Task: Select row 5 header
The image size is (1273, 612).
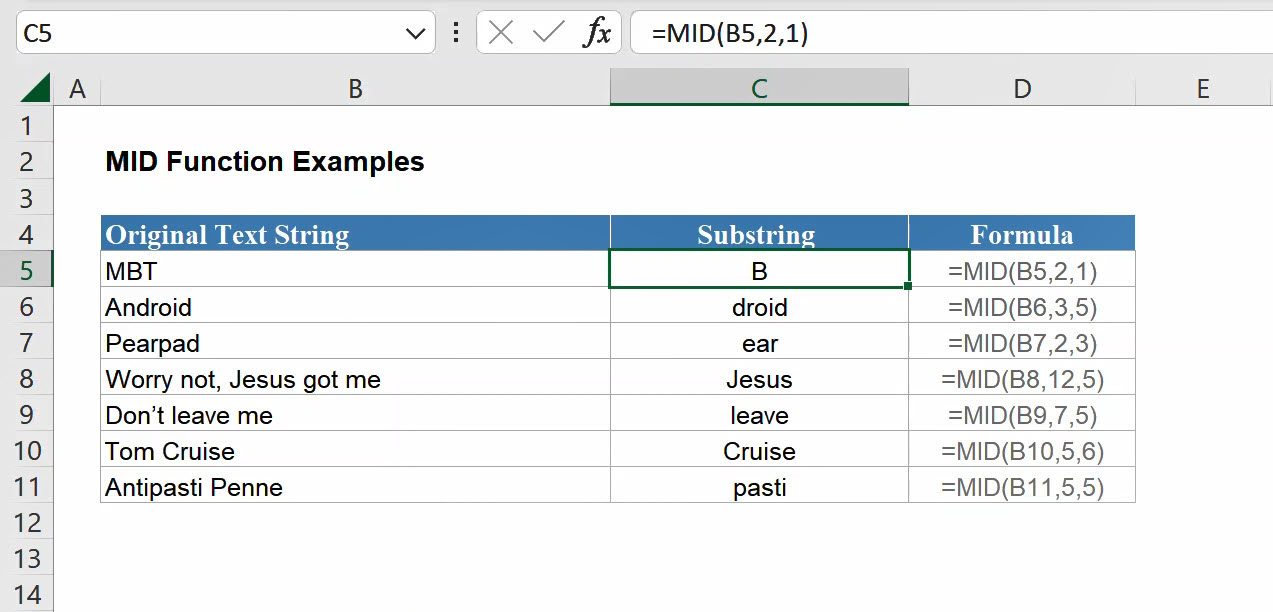Action: [26, 271]
